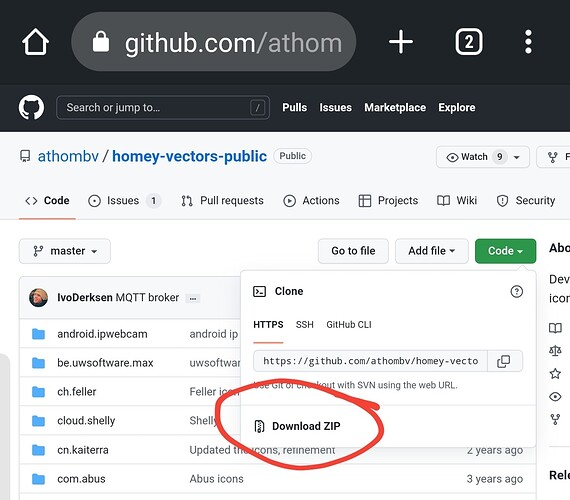
Task: Click the star icon in About sidebar
Action: tap(555, 373)
